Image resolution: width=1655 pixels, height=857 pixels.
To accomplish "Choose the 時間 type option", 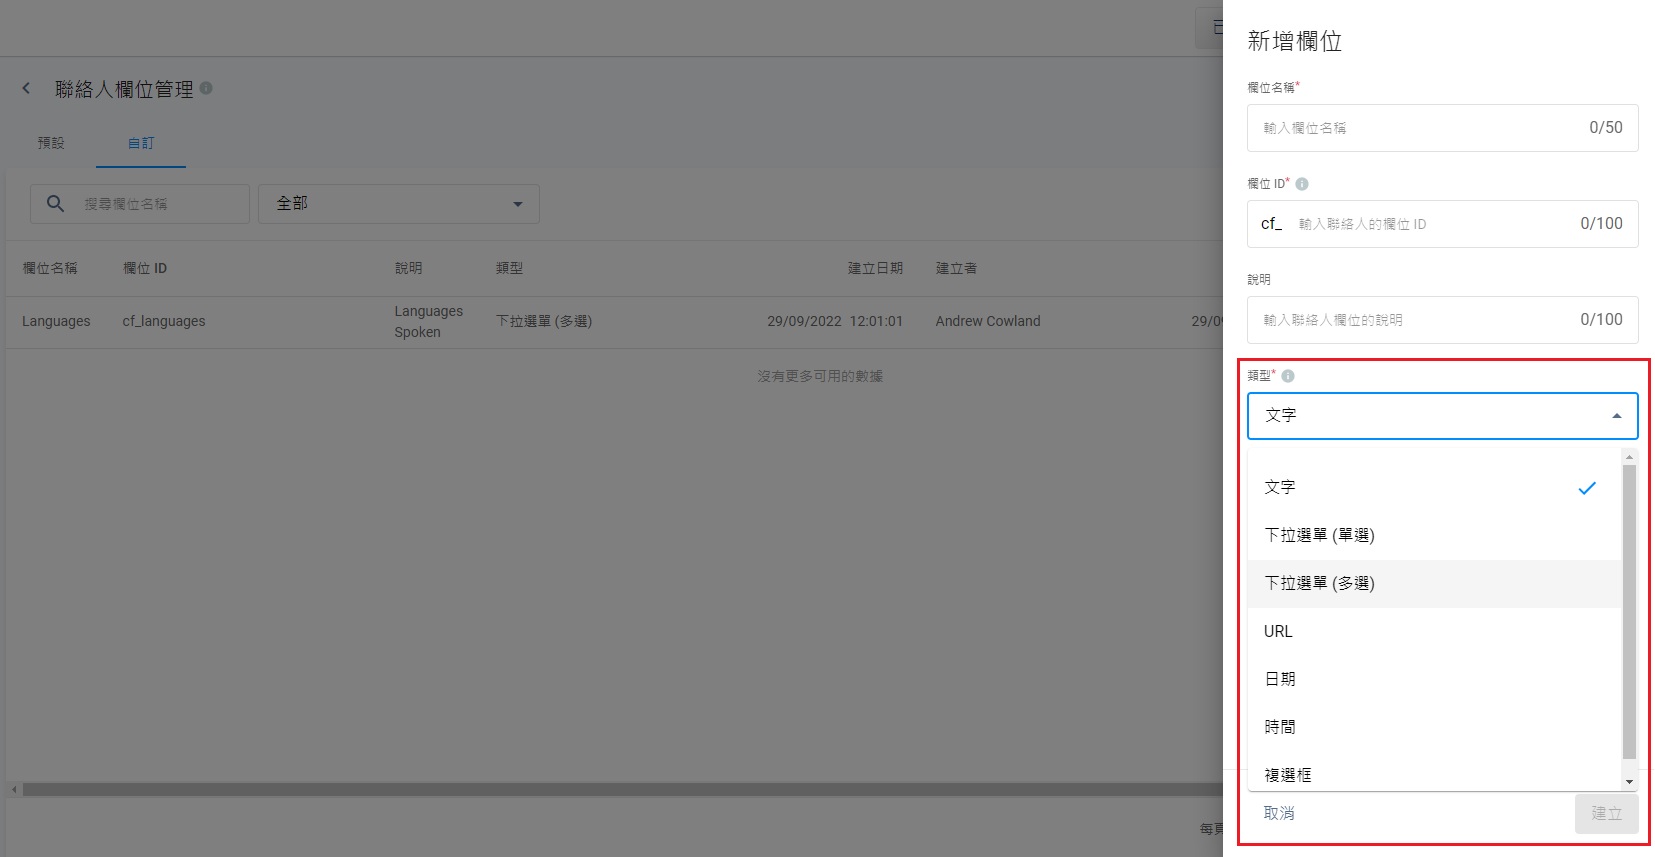I will coord(1434,728).
